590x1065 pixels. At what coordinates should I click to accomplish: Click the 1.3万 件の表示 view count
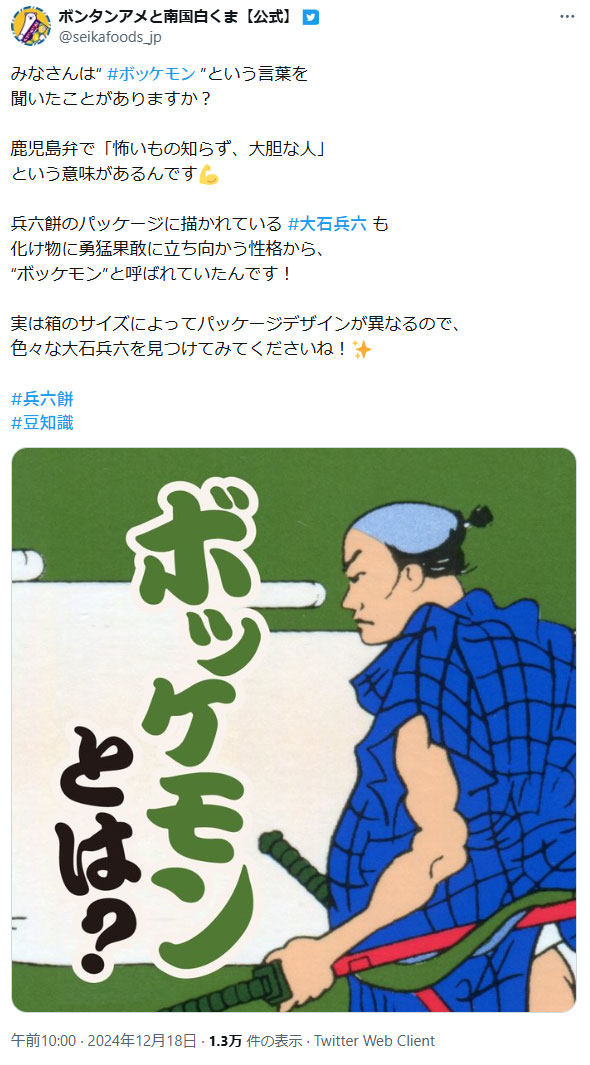pos(255,1041)
